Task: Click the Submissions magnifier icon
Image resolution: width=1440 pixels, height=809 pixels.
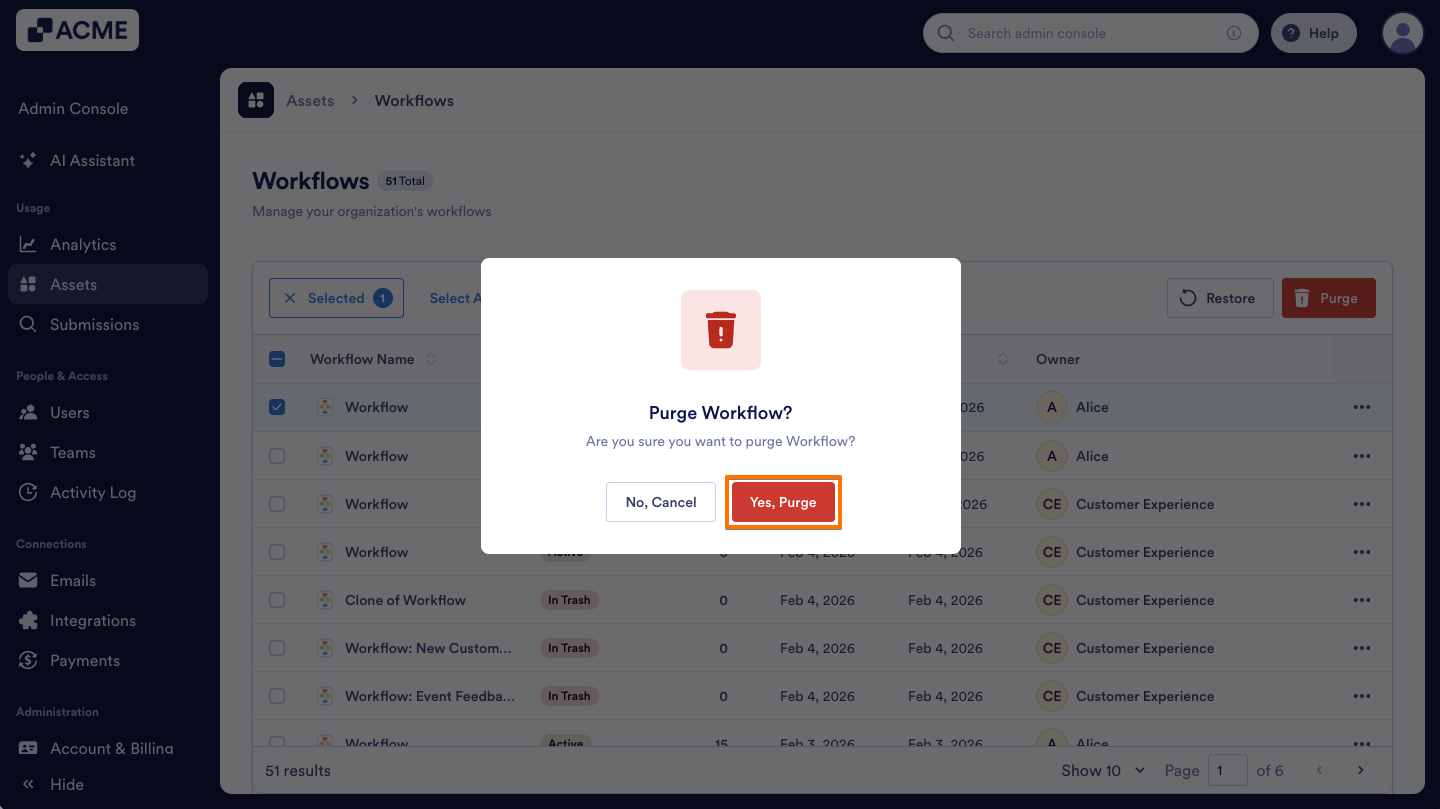Action: coord(28,324)
